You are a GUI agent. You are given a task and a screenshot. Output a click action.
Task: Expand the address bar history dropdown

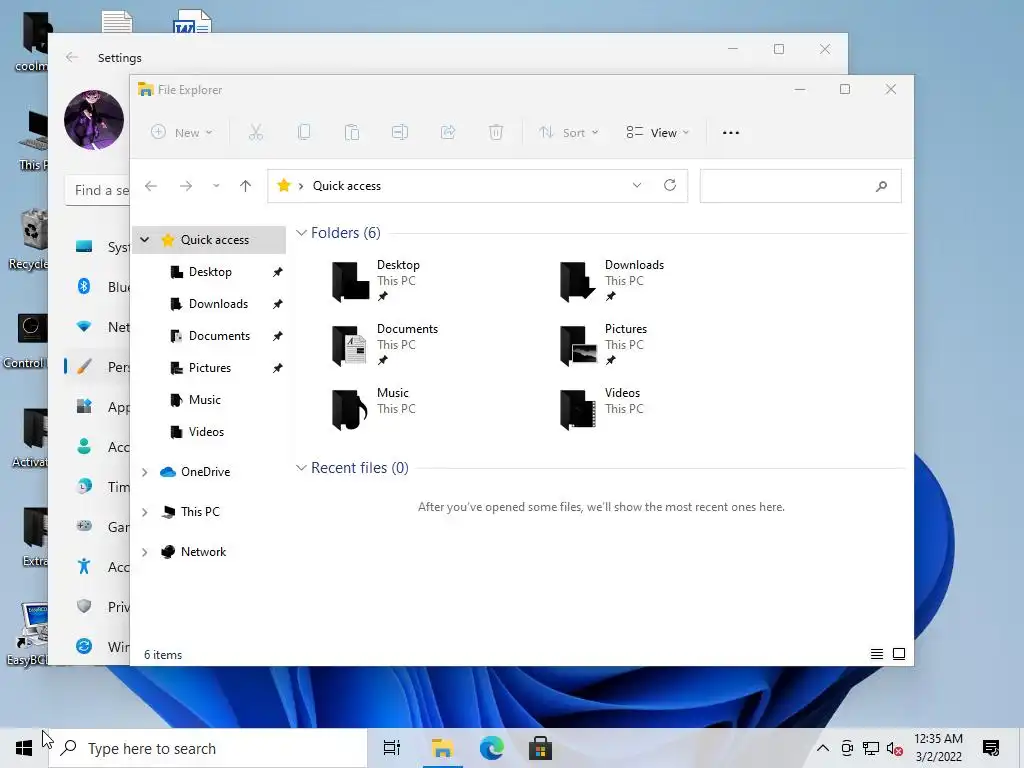[637, 185]
